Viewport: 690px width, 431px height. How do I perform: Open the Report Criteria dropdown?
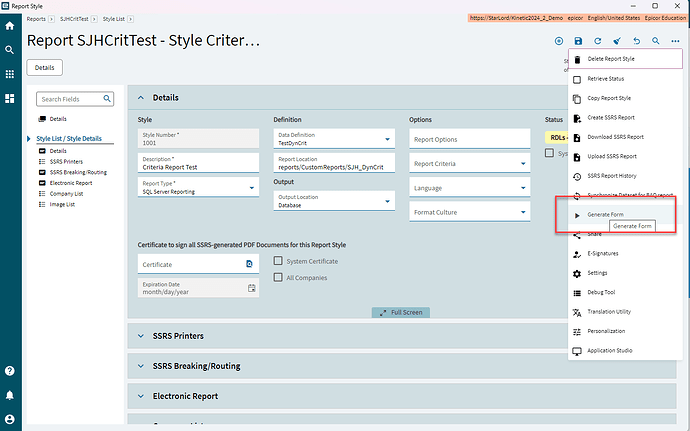(x=523, y=163)
